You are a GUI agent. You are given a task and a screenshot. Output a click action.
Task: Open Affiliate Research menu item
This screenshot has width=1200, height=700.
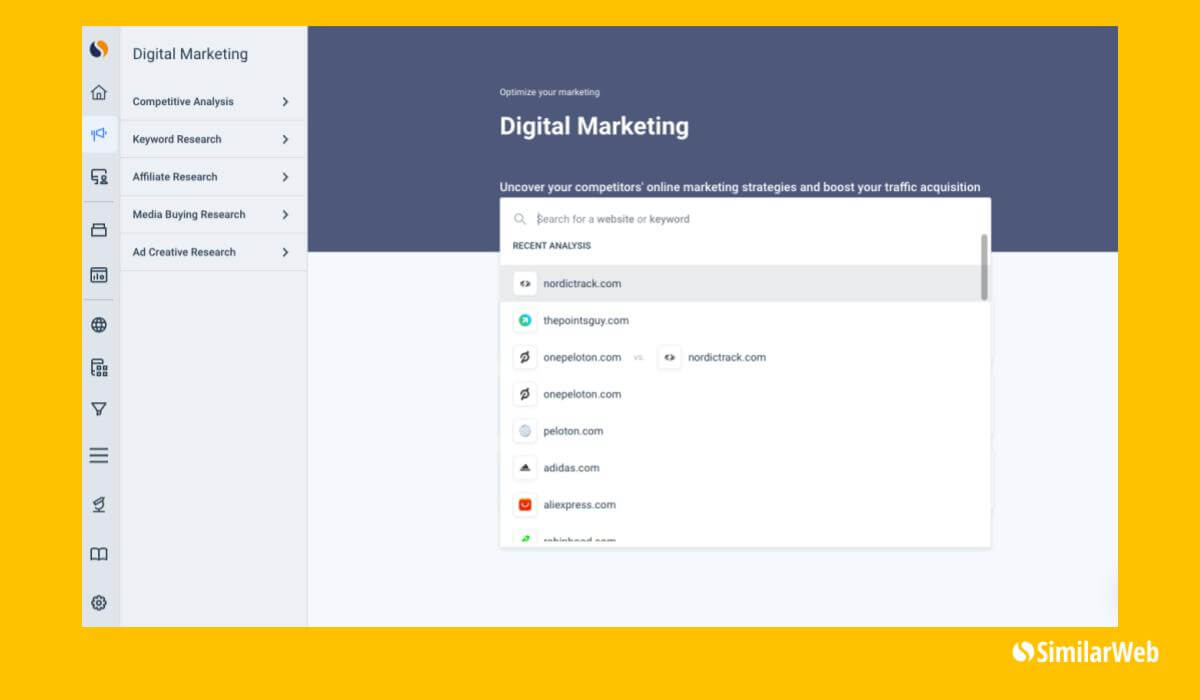213,177
